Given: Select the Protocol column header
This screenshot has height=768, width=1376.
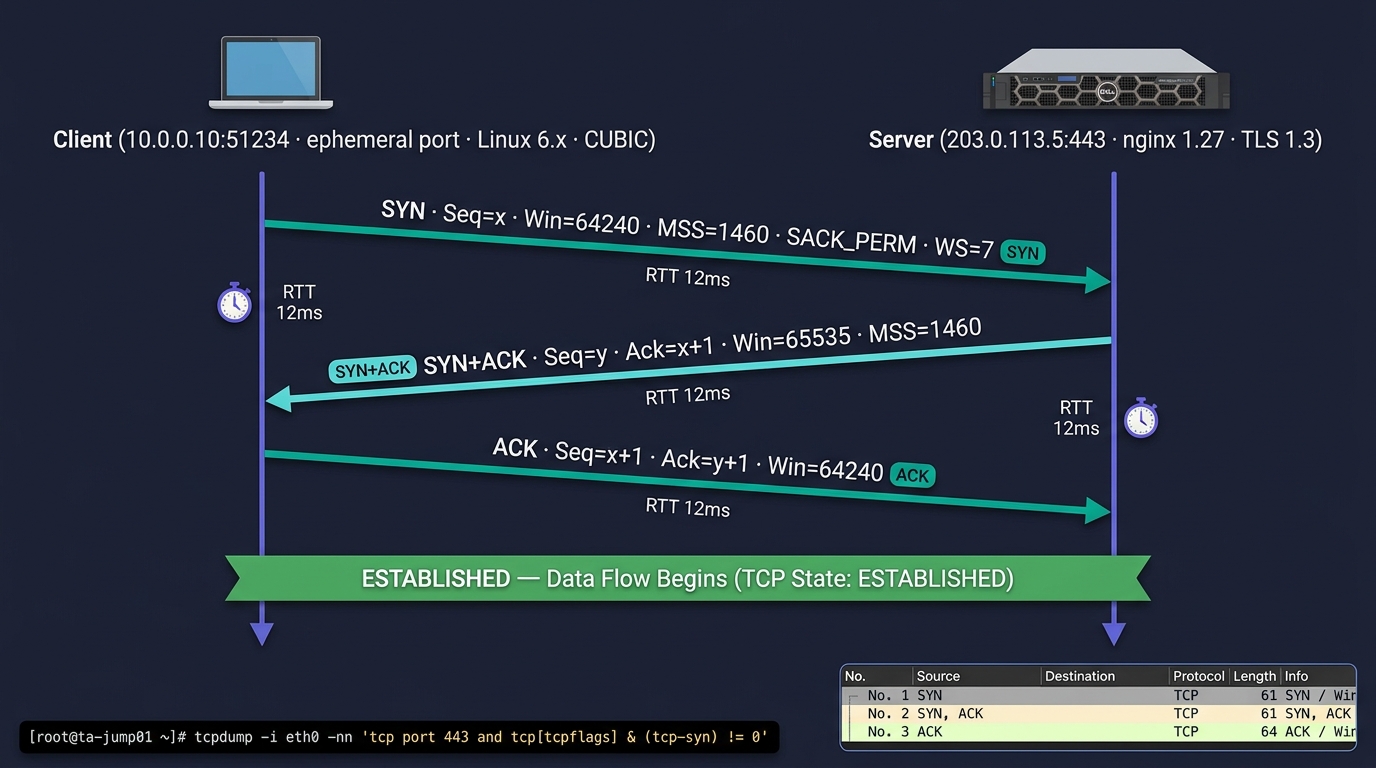Looking at the screenshot, I should (x=1199, y=676).
